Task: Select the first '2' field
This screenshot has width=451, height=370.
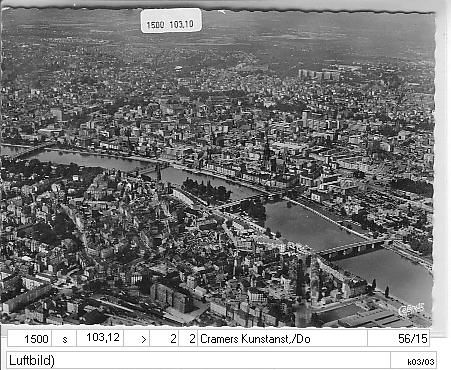Action: pos(164,339)
